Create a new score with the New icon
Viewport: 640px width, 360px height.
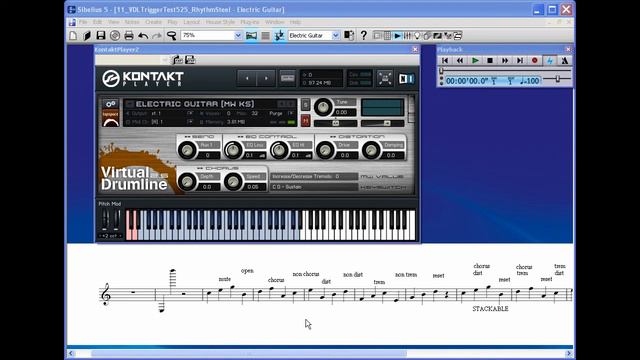coord(73,36)
